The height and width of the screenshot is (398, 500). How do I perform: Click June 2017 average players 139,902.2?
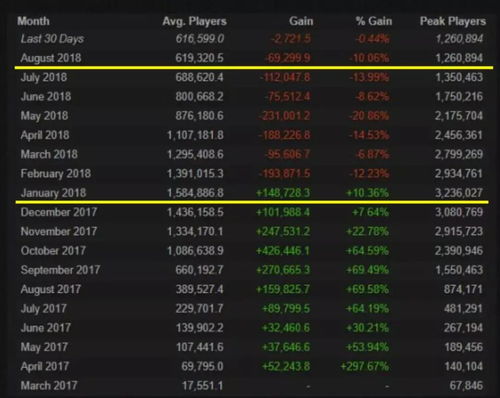tap(199, 328)
